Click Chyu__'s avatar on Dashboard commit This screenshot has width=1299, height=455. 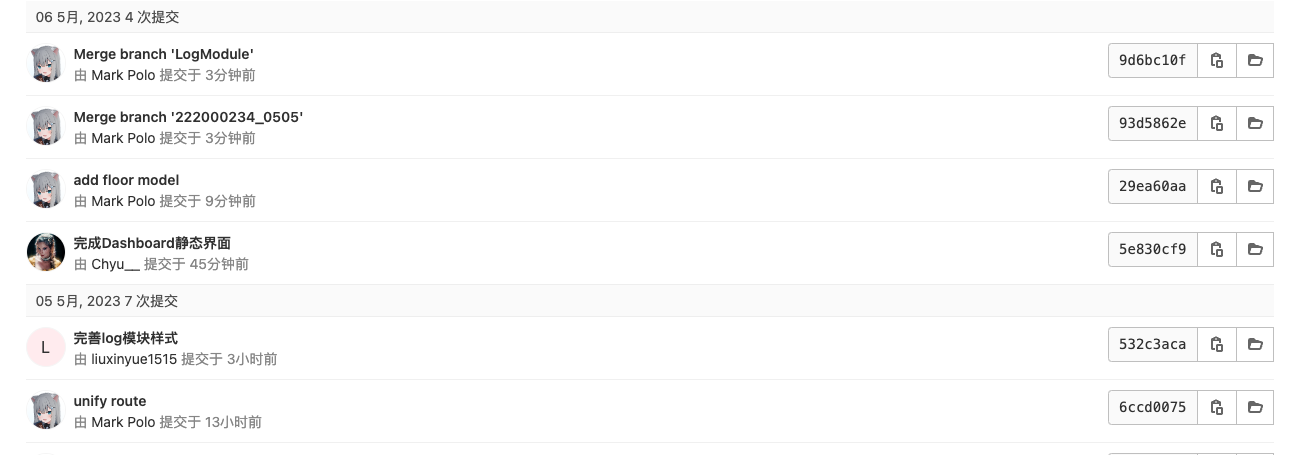tap(45, 252)
